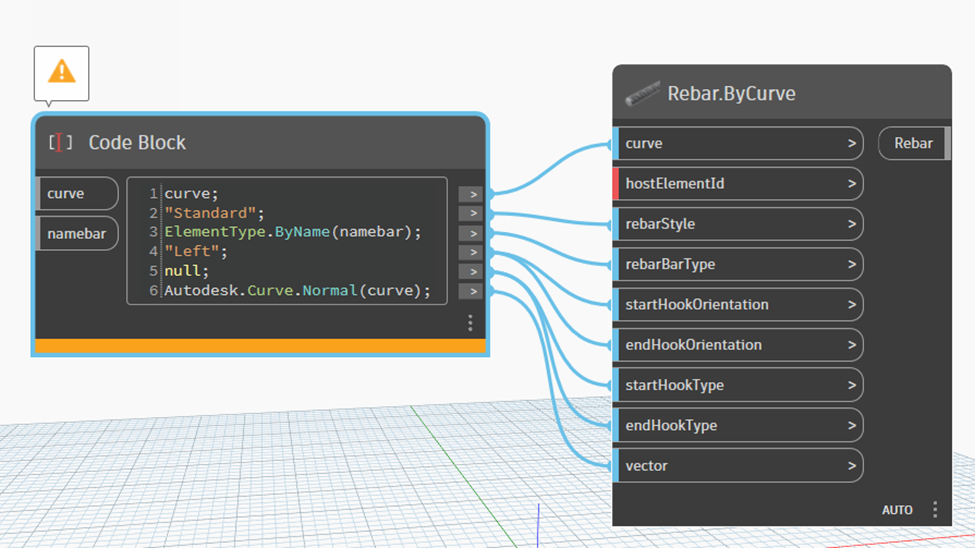The image size is (975, 548).
Task: Select the curve input port on Rebar.ByCurve
Action: coord(738,143)
